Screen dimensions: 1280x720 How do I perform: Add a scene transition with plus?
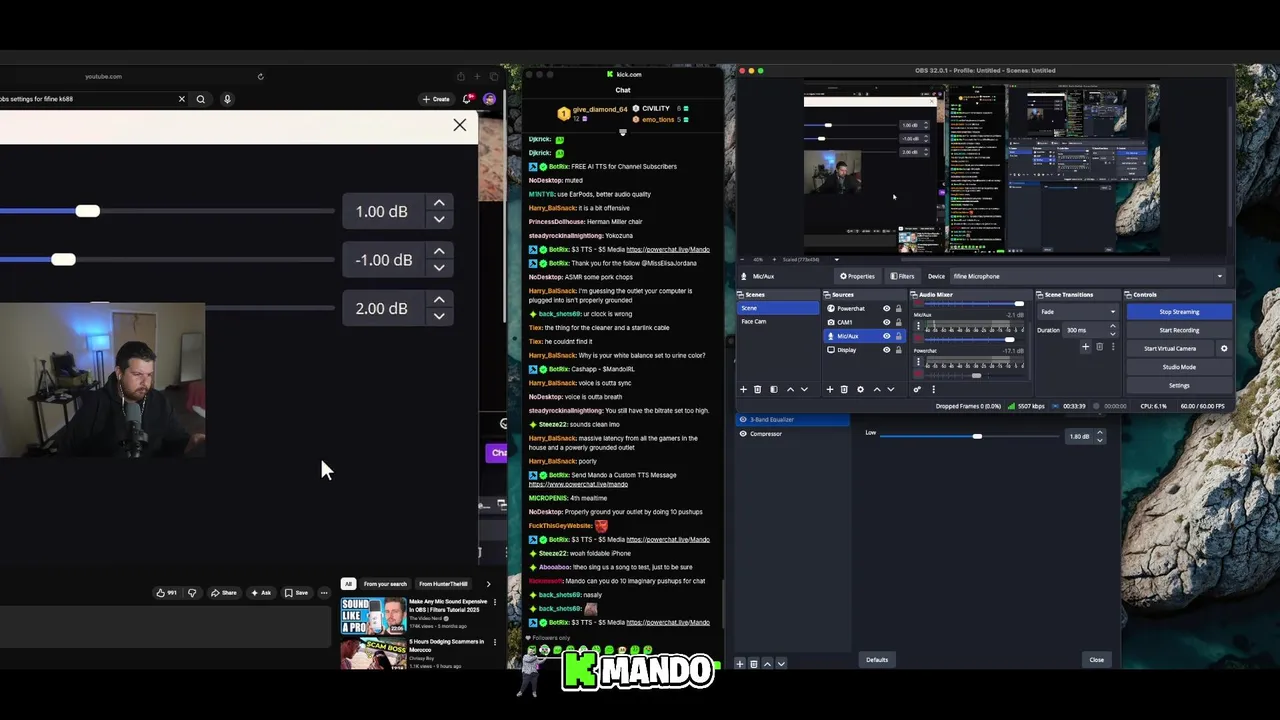tap(1085, 347)
